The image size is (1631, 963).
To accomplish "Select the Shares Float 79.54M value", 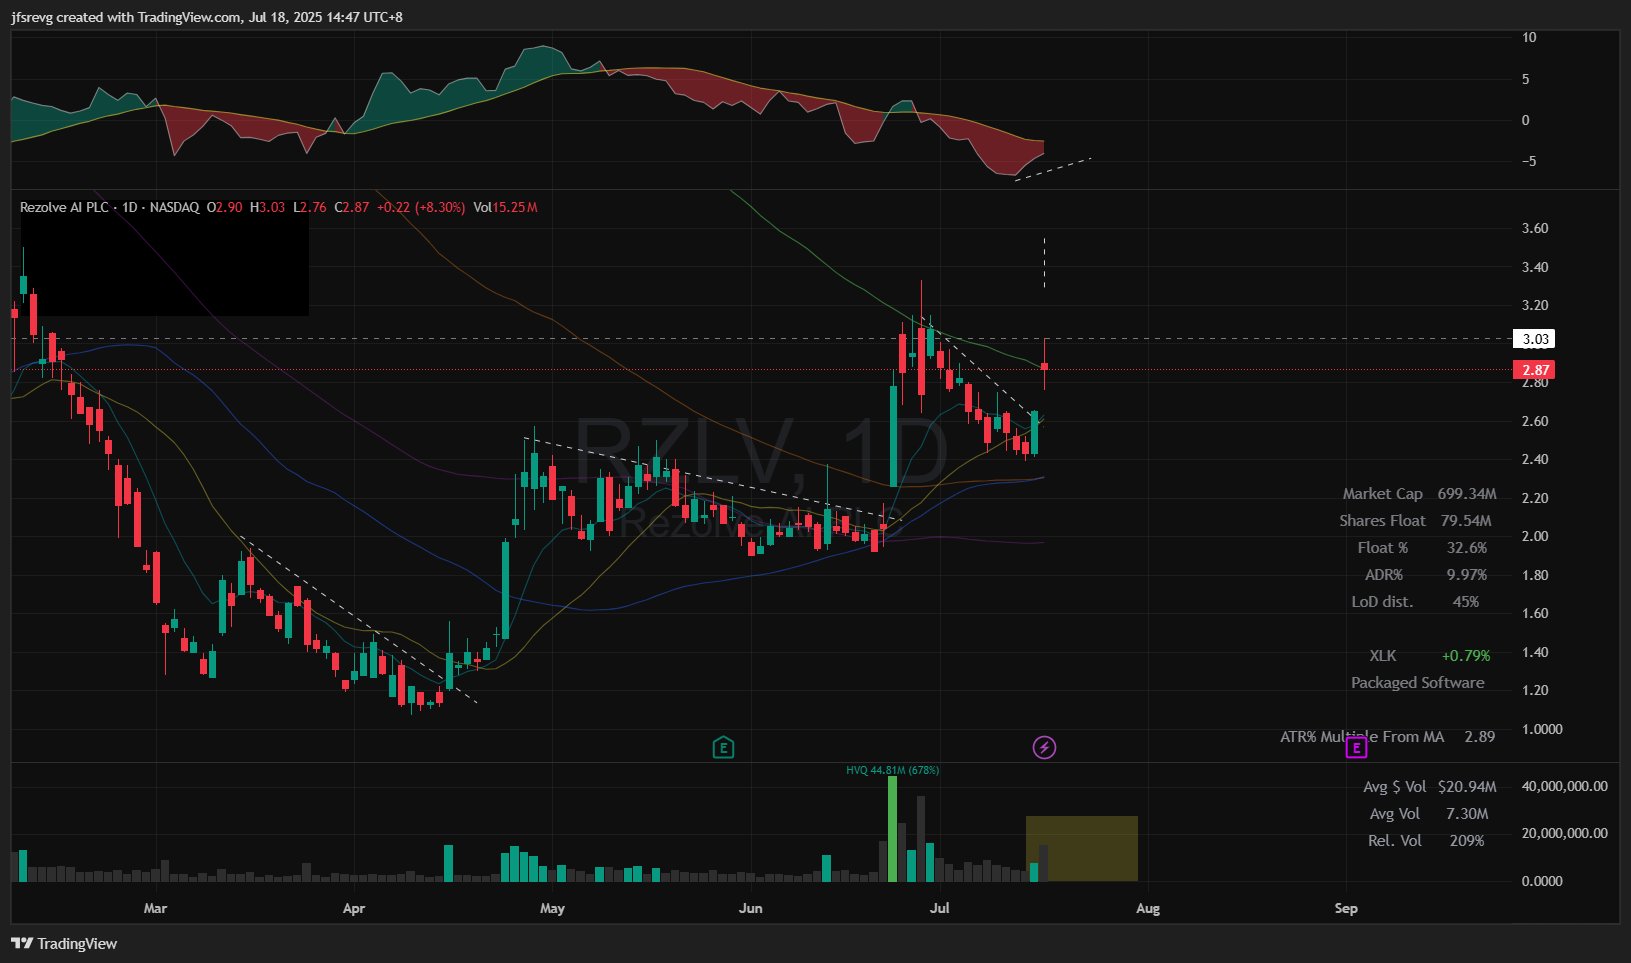I will (1466, 521).
